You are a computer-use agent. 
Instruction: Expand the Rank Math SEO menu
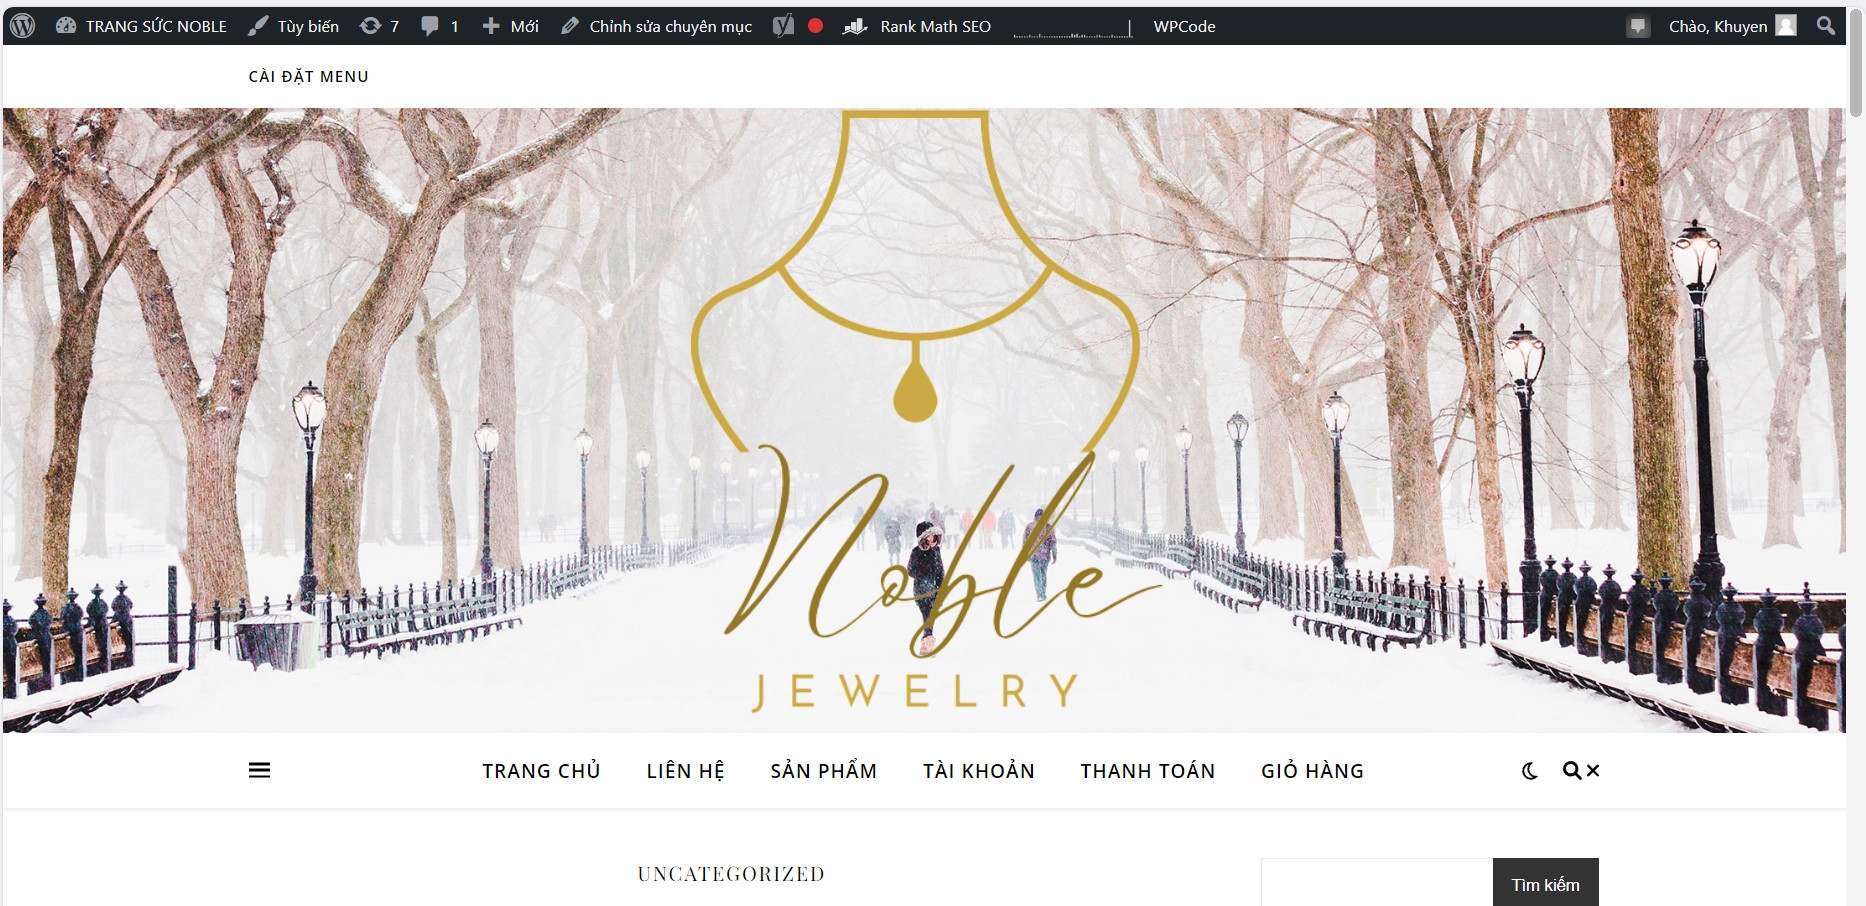pyautogui.click(x=917, y=26)
